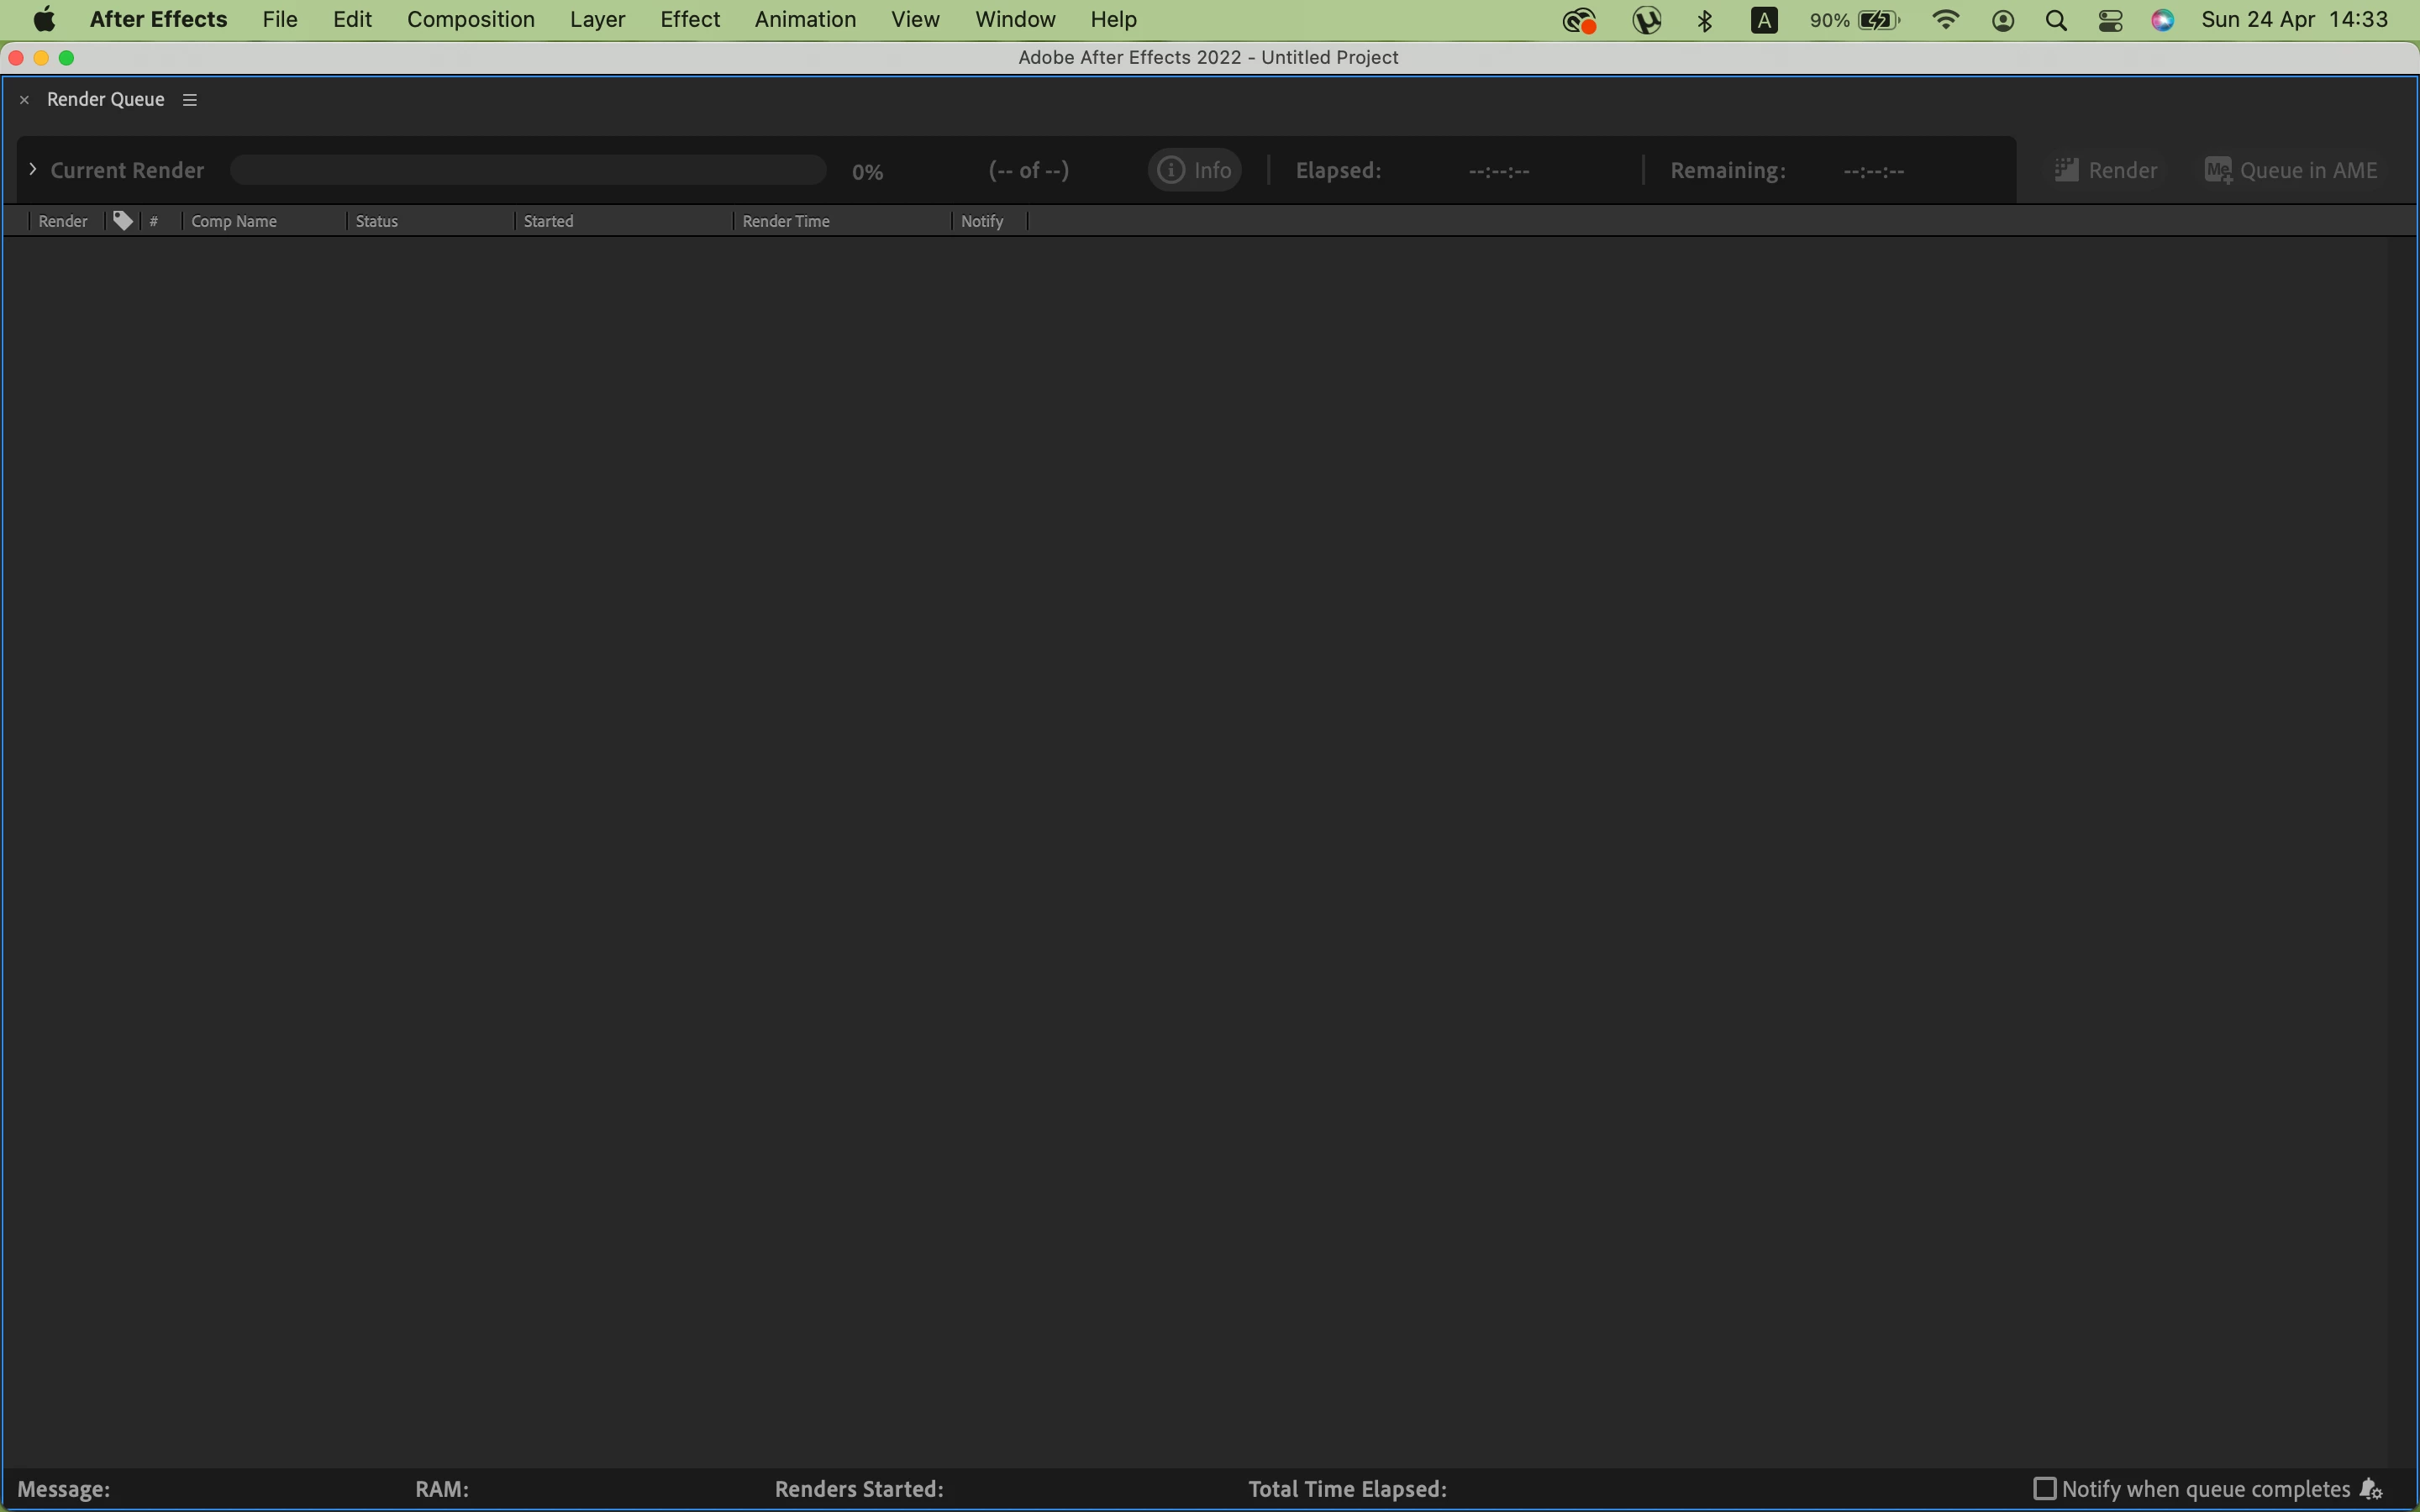
Task: Click the Render button
Action: tap(2105, 170)
